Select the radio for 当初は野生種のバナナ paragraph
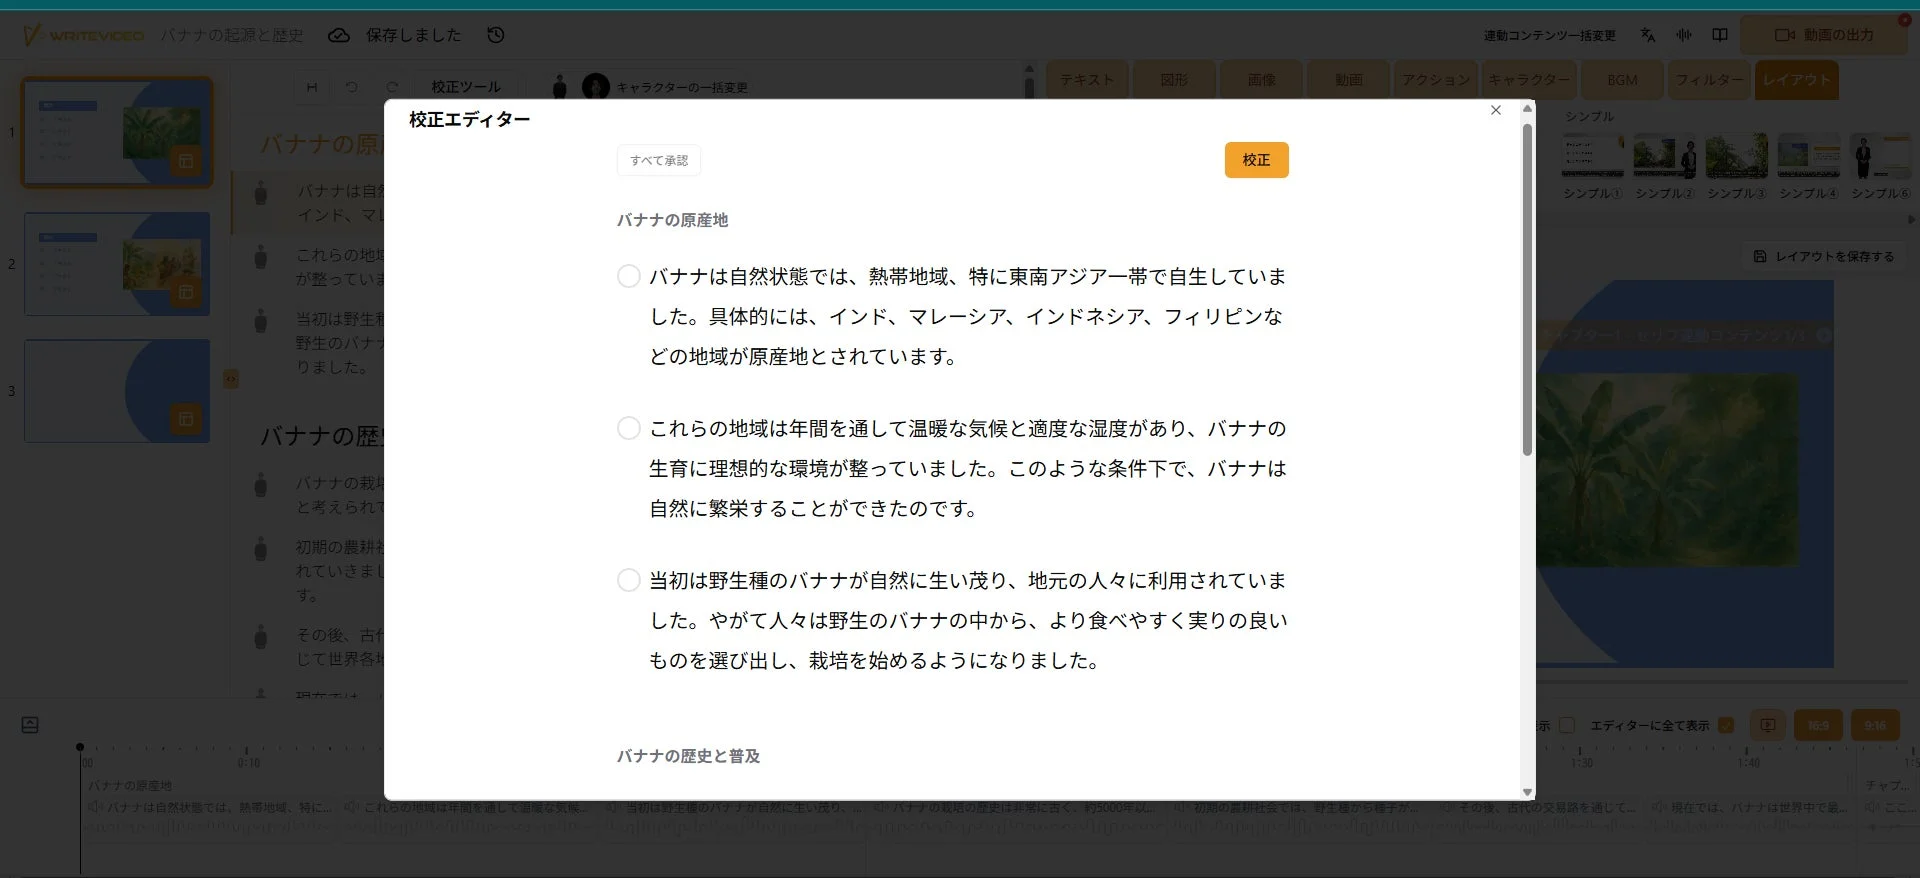This screenshot has height=878, width=1920. pos(628,580)
